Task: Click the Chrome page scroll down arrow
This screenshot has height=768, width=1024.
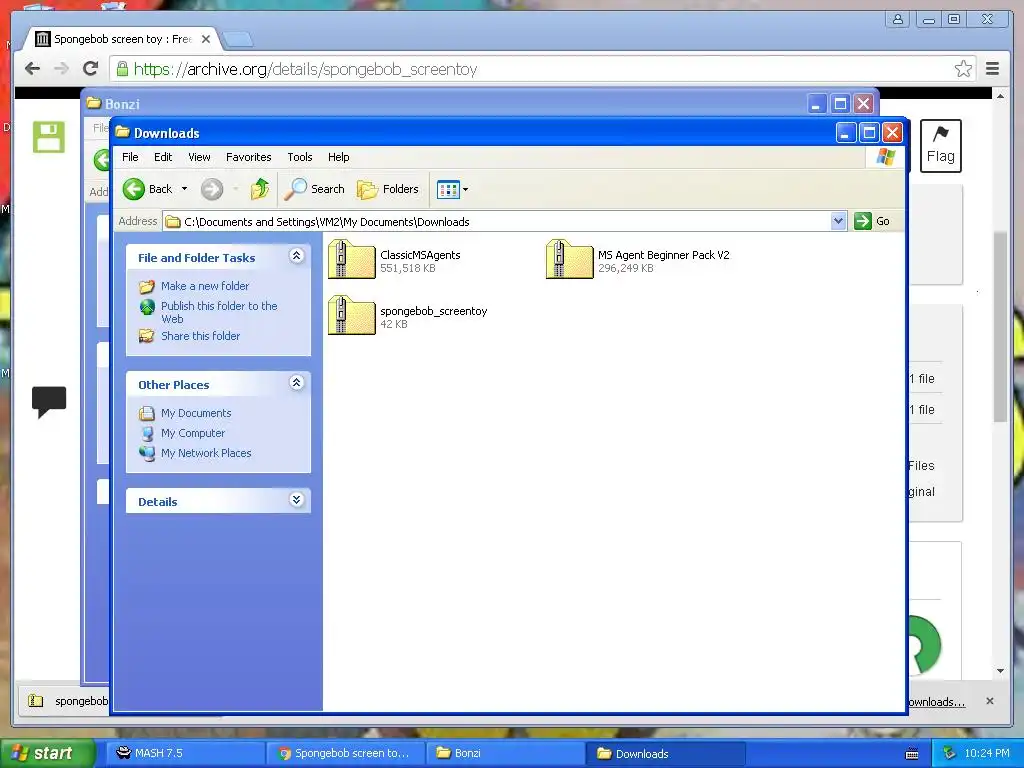Action: coord(1000,671)
